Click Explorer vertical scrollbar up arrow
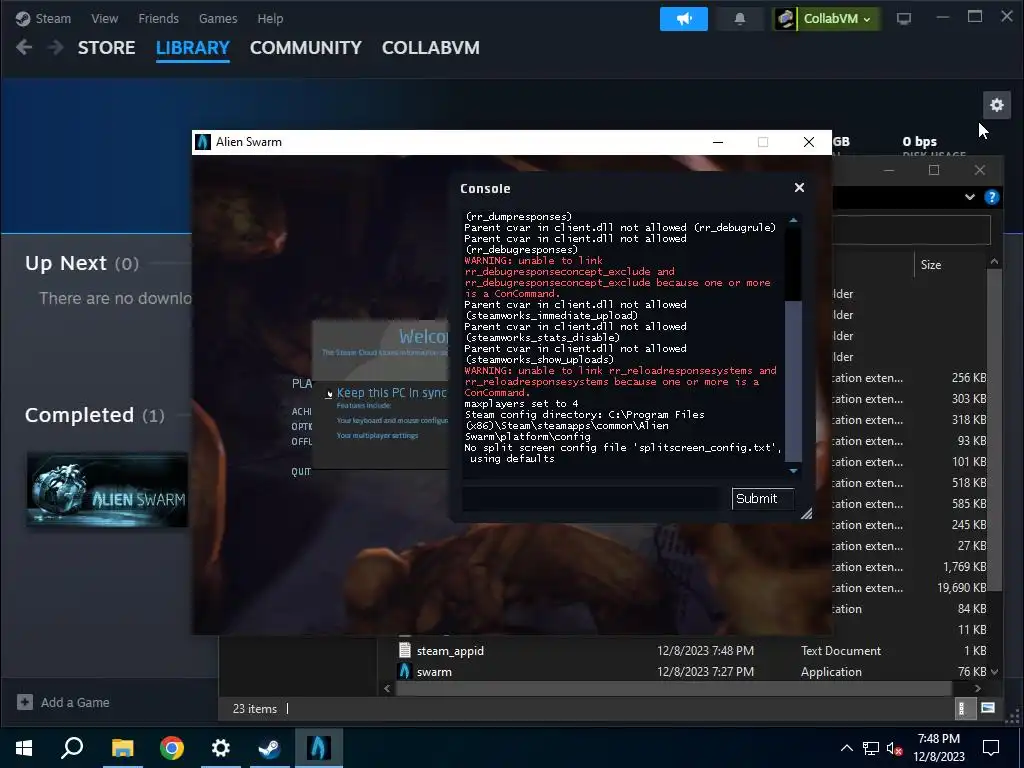Screen dimensions: 1024x768 (x=995, y=262)
